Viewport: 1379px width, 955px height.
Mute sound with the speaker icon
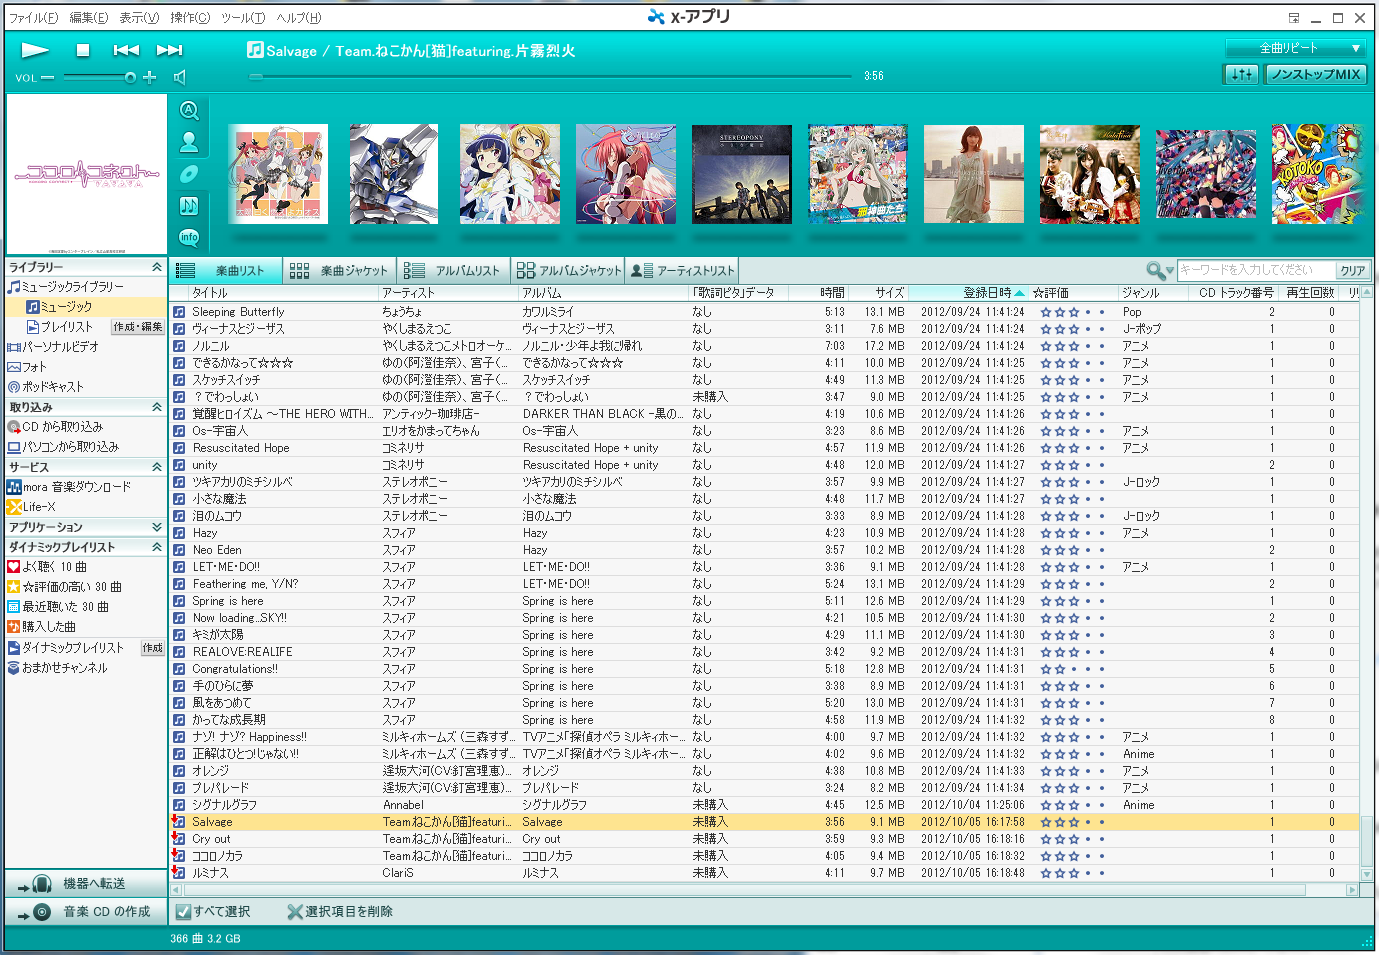click(x=180, y=77)
